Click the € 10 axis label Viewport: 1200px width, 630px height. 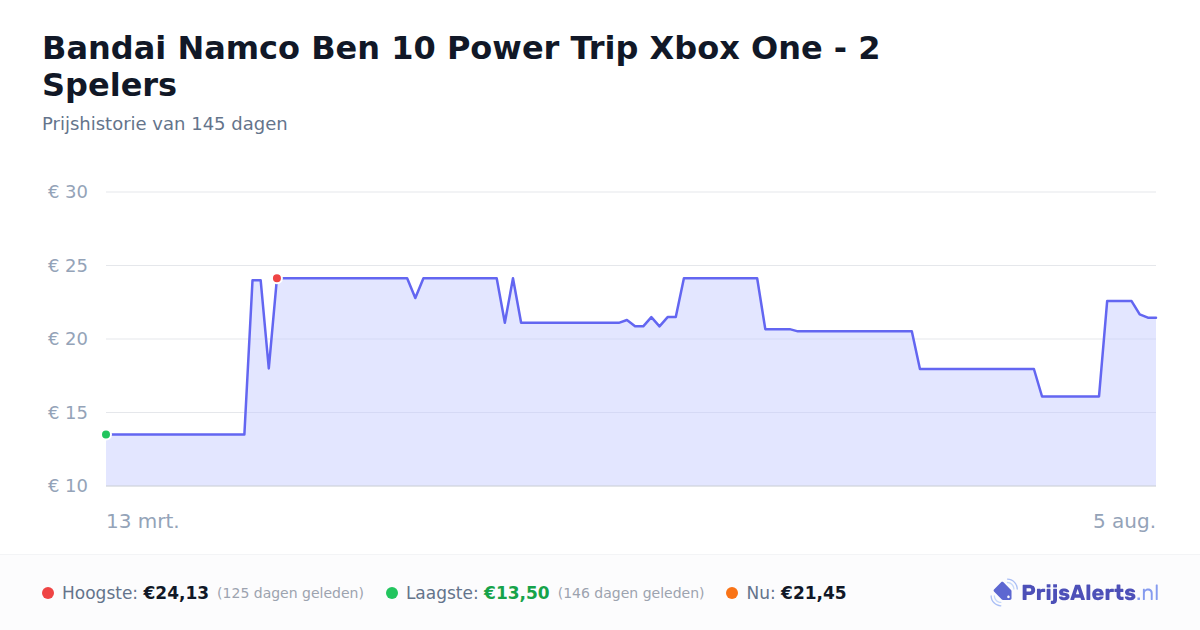click(68, 486)
